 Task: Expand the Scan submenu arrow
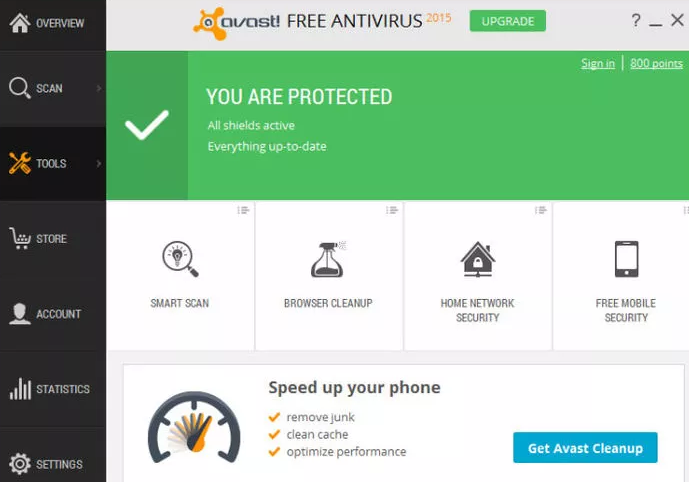click(99, 88)
